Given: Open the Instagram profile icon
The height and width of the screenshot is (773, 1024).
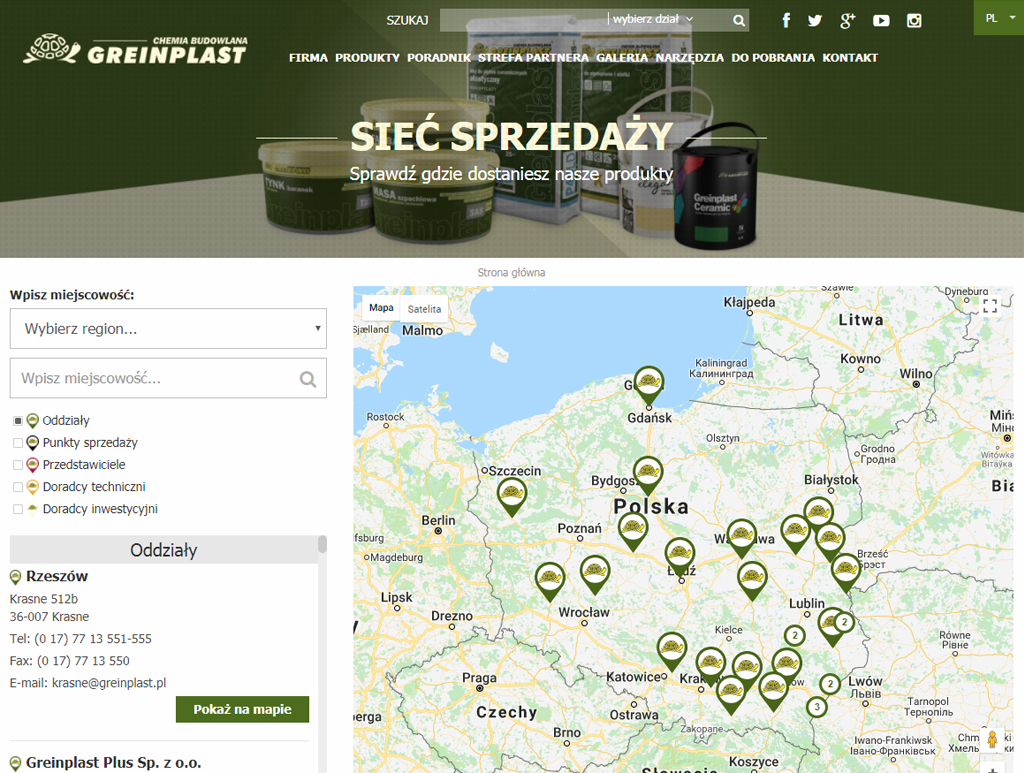Looking at the screenshot, I should coord(914,20).
